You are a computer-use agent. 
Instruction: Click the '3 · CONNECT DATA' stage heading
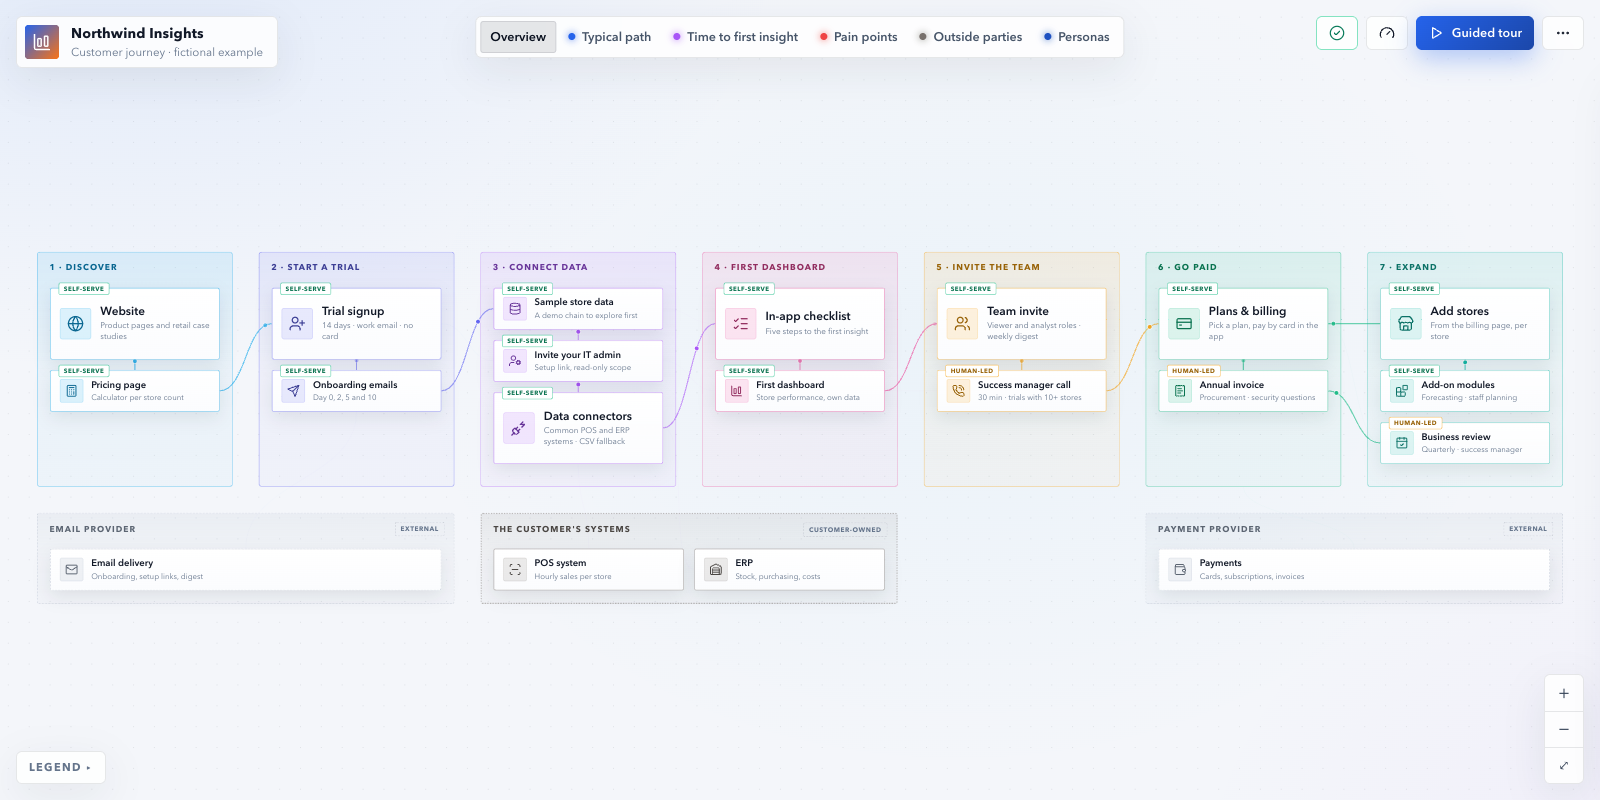[540, 267]
